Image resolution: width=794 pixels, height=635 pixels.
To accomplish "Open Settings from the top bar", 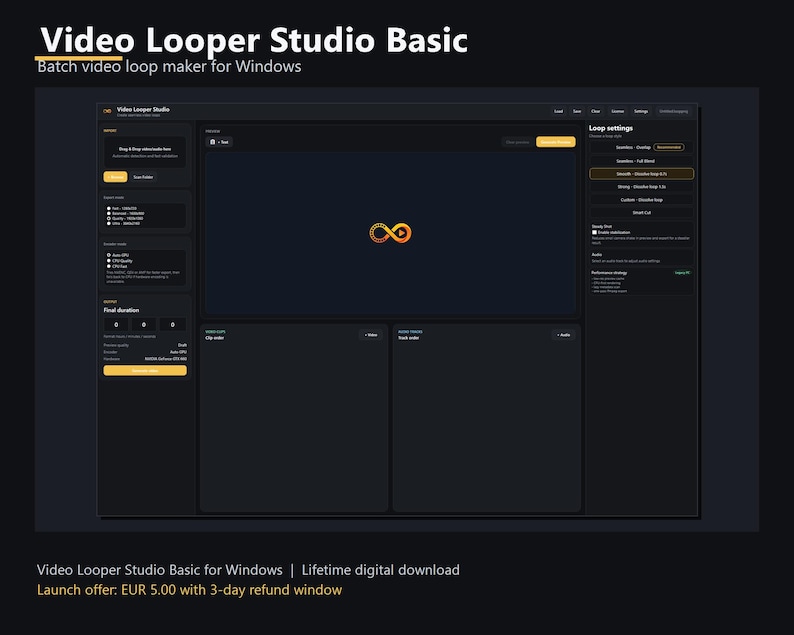I will coord(641,111).
